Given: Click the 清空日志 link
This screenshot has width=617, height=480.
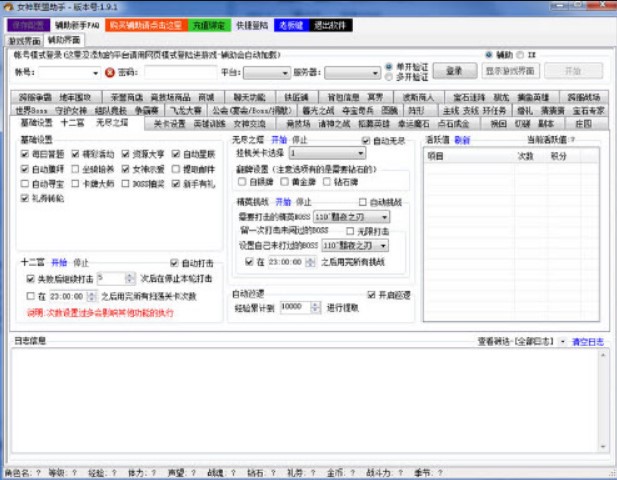Looking at the screenshot, I should tap(587, 341).
